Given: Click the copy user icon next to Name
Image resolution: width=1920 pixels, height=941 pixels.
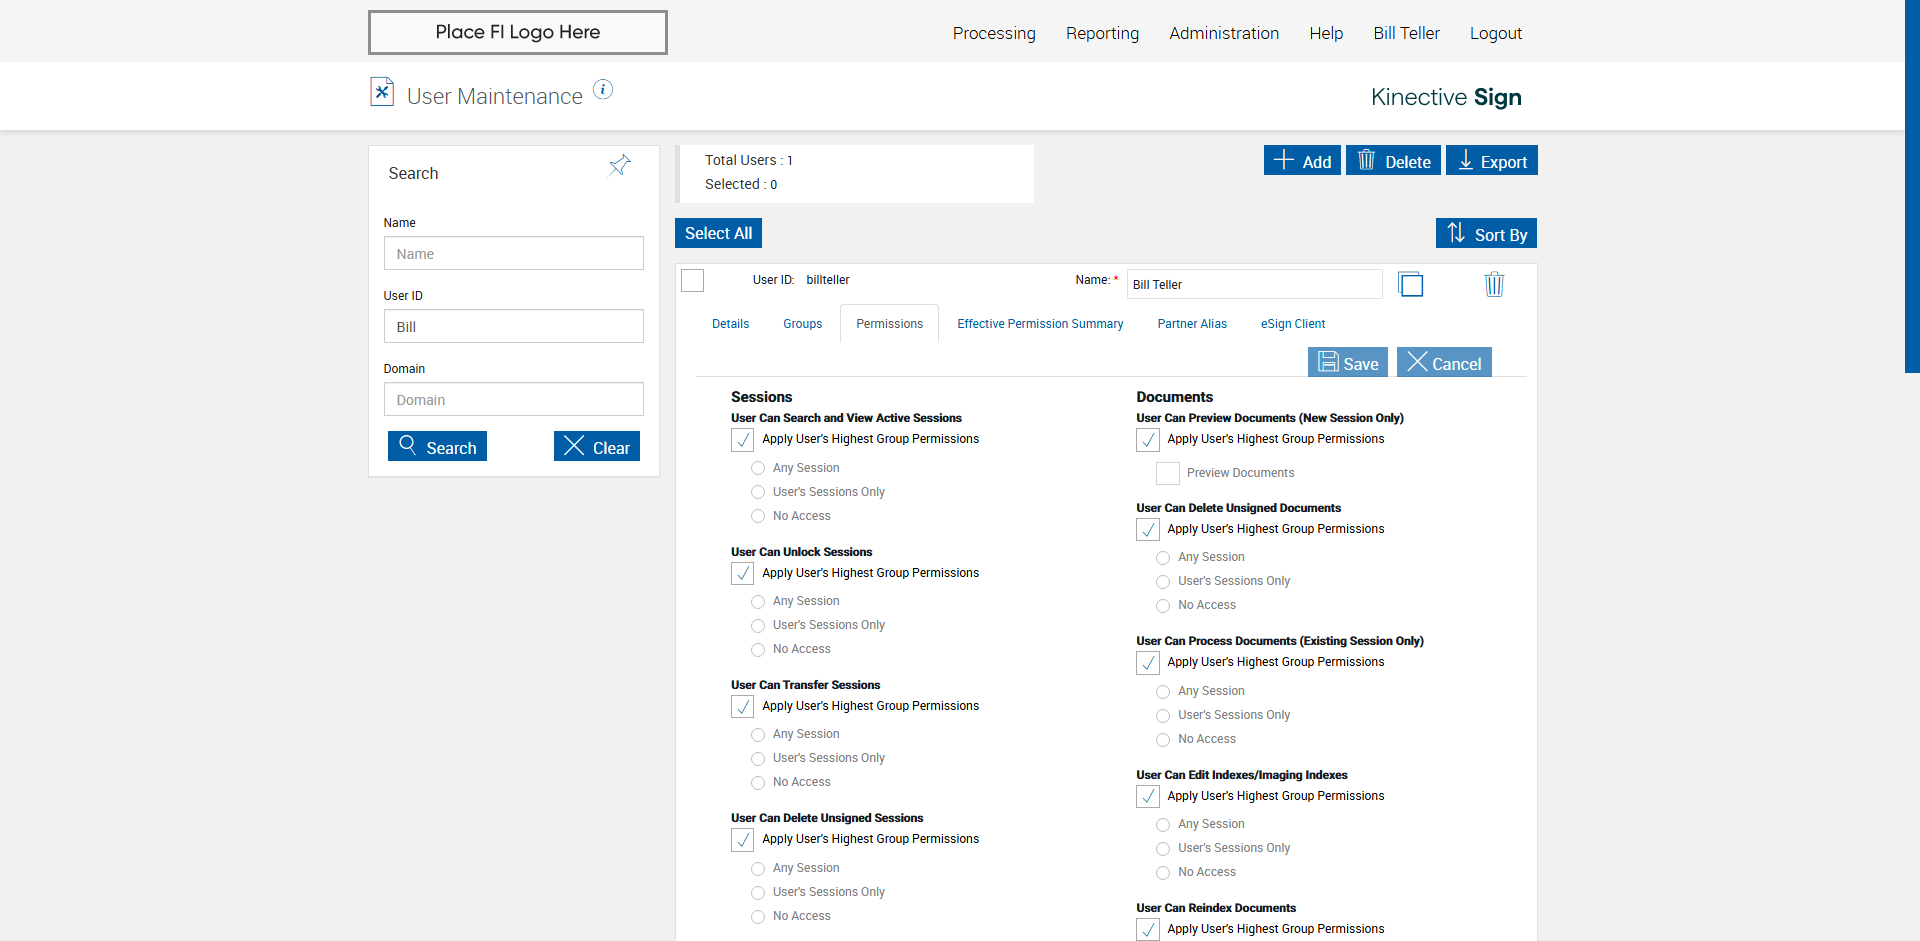Looking at the screenshot, I should 1411,285.
